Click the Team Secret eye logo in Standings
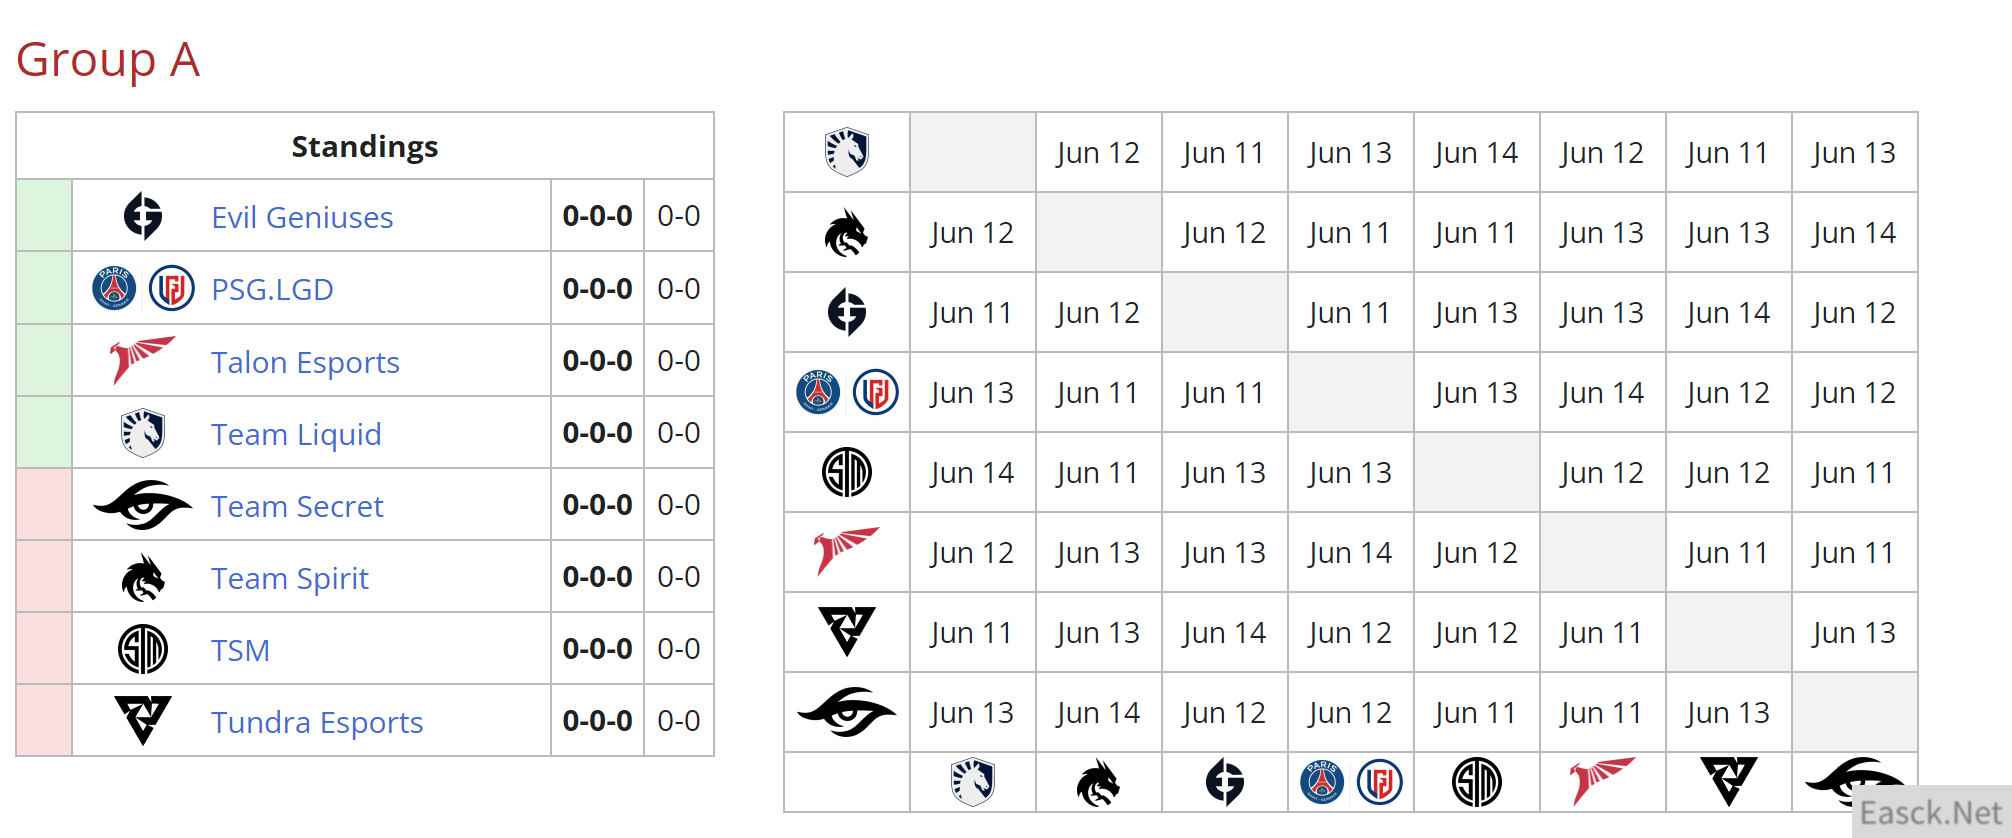Screen dimensions: 2012x838 pos(142,505)
